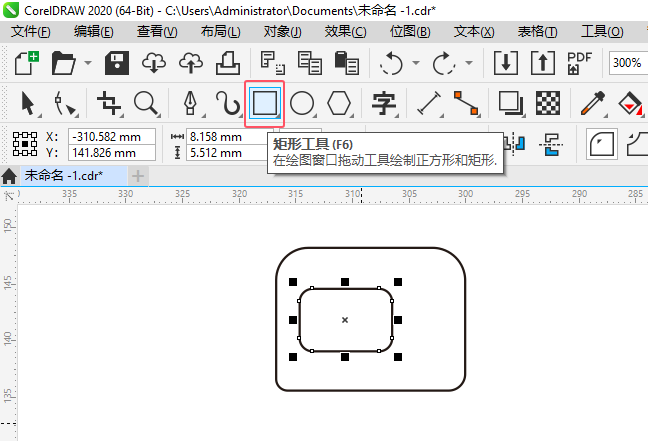648x441 pixels.
Task: Click the mirror horizontally icon
Action: 514,144
